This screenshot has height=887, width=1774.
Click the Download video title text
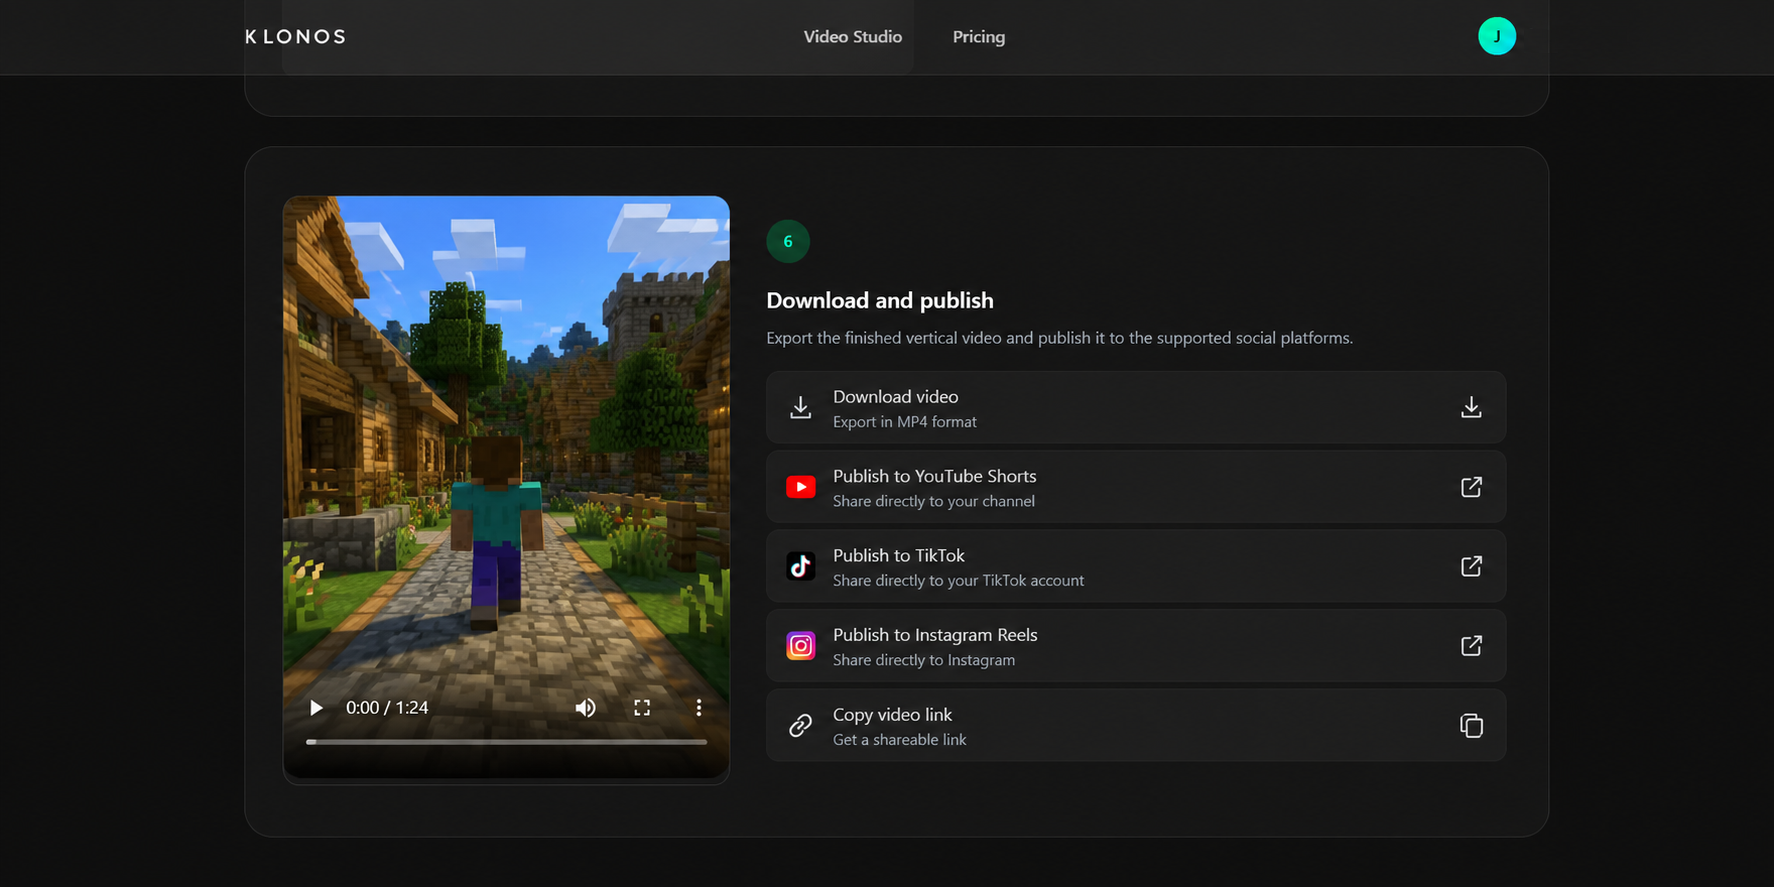click(895, 397)
